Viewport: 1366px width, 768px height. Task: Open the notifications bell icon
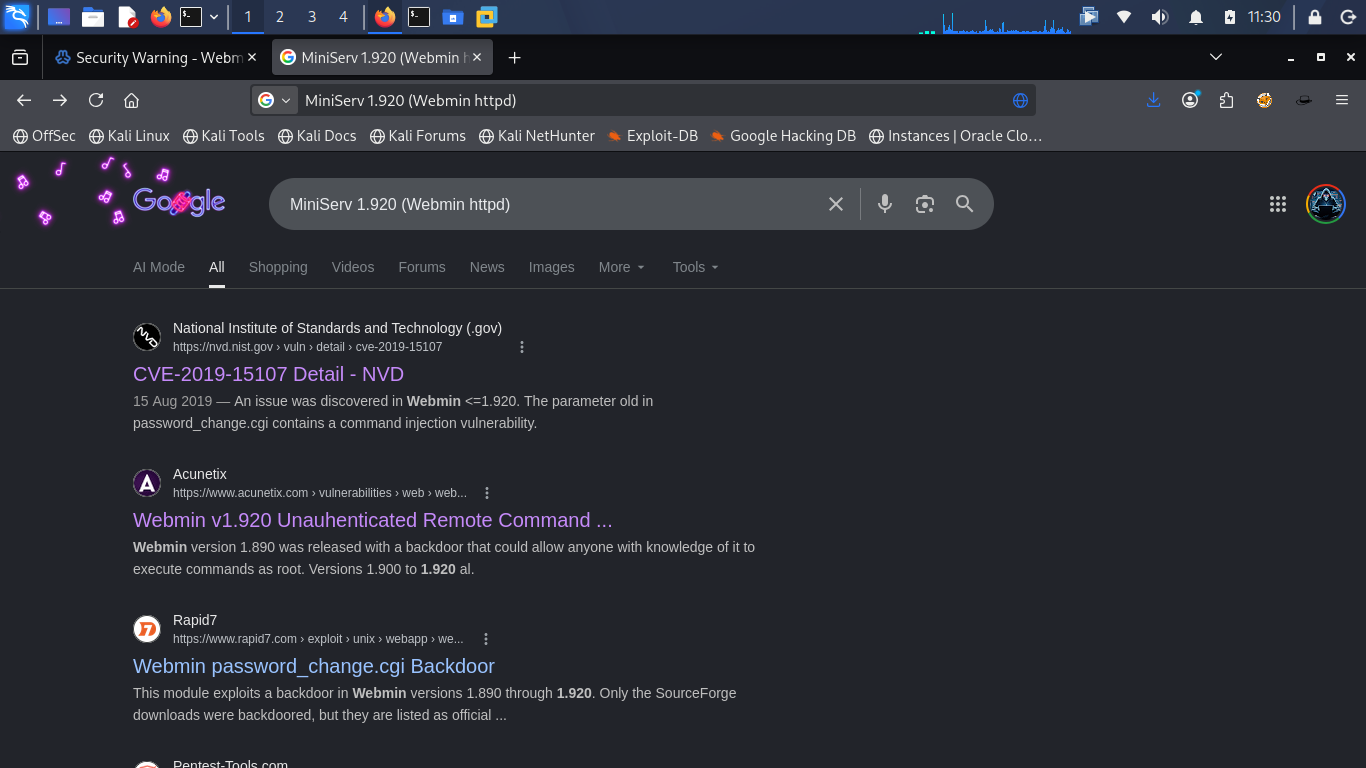click(1195, 17)
